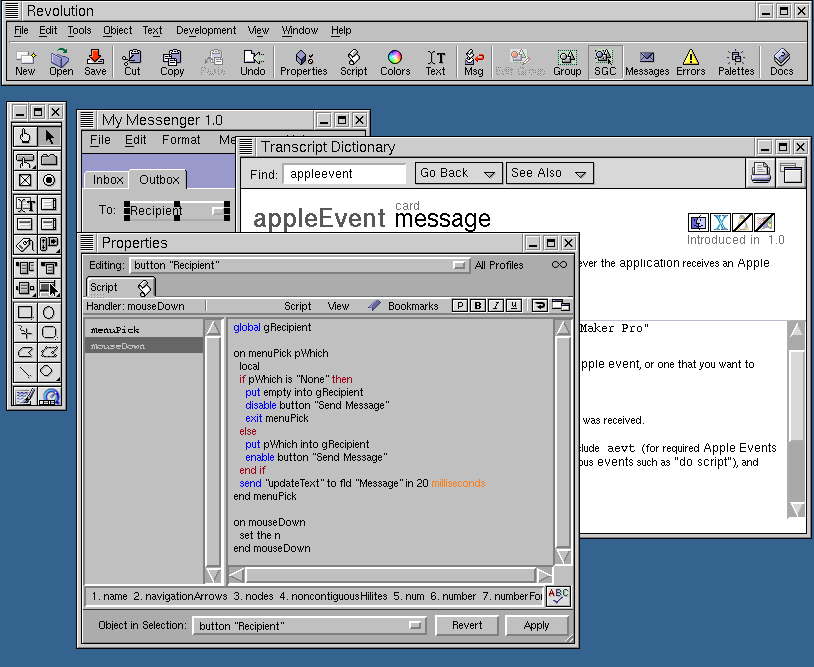Toggle Bold style in script editor
814x667 pixels.
point(478,306)
